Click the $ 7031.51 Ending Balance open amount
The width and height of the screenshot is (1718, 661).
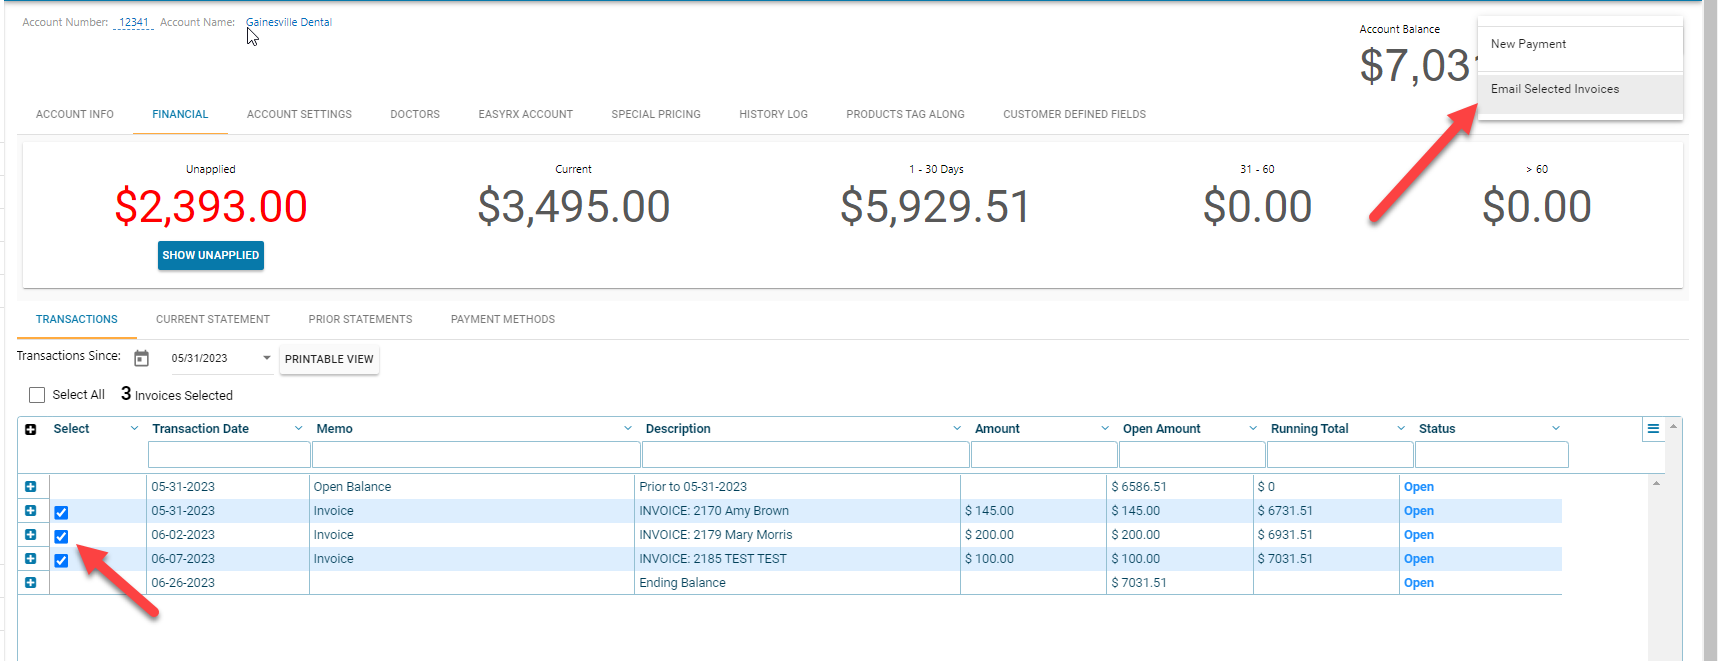[x=1139, y=583]
